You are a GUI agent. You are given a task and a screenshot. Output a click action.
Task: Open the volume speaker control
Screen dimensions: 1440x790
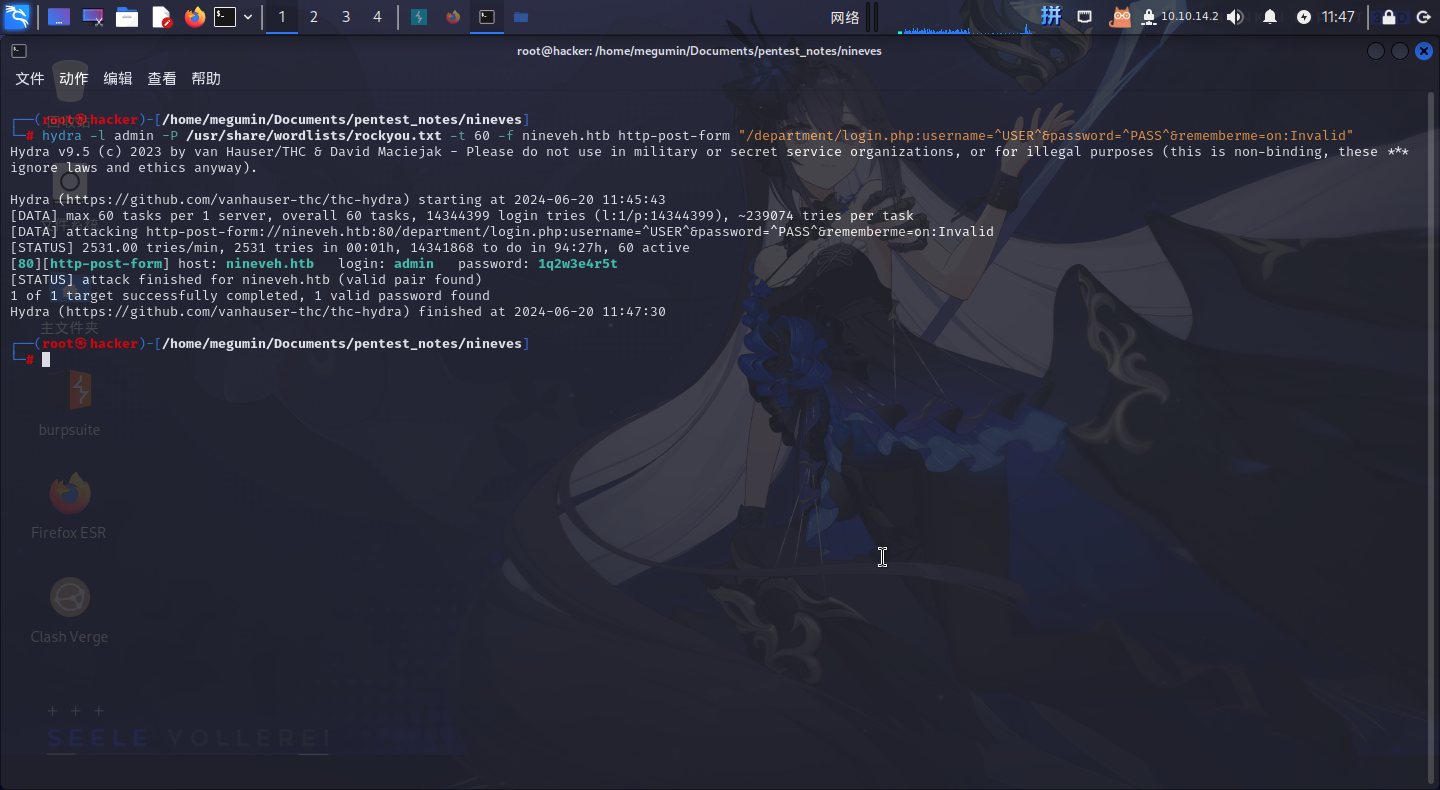(1235, 17)
